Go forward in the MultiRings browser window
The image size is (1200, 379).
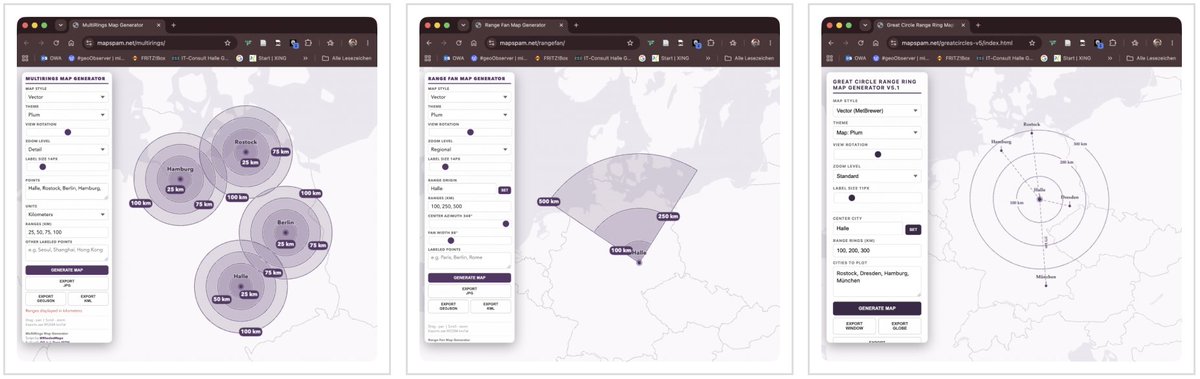pos(41,43)
